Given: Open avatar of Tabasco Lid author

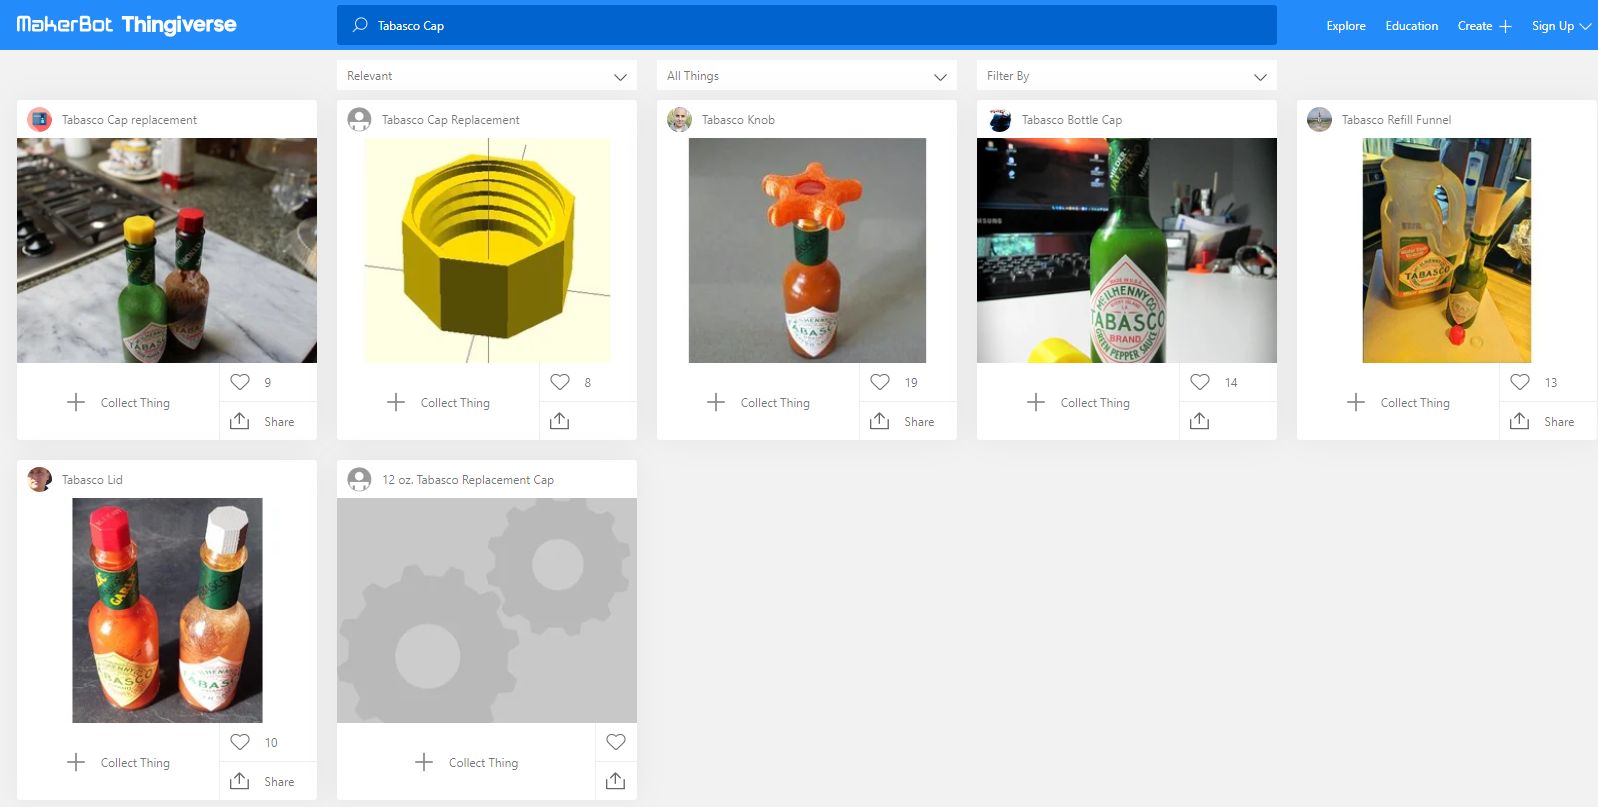Looking at the screenshot, I should click(40, 480).
